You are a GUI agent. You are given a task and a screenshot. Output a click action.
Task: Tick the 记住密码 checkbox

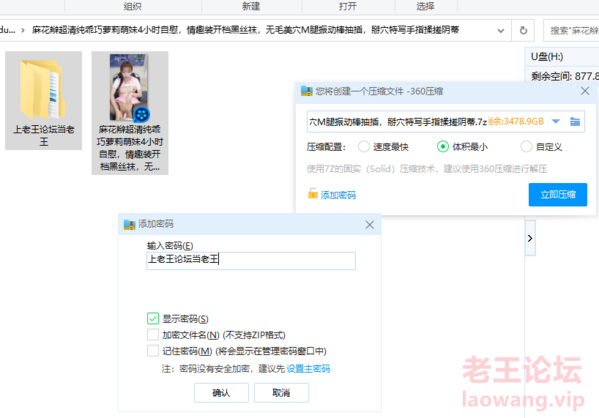point(153,351)
